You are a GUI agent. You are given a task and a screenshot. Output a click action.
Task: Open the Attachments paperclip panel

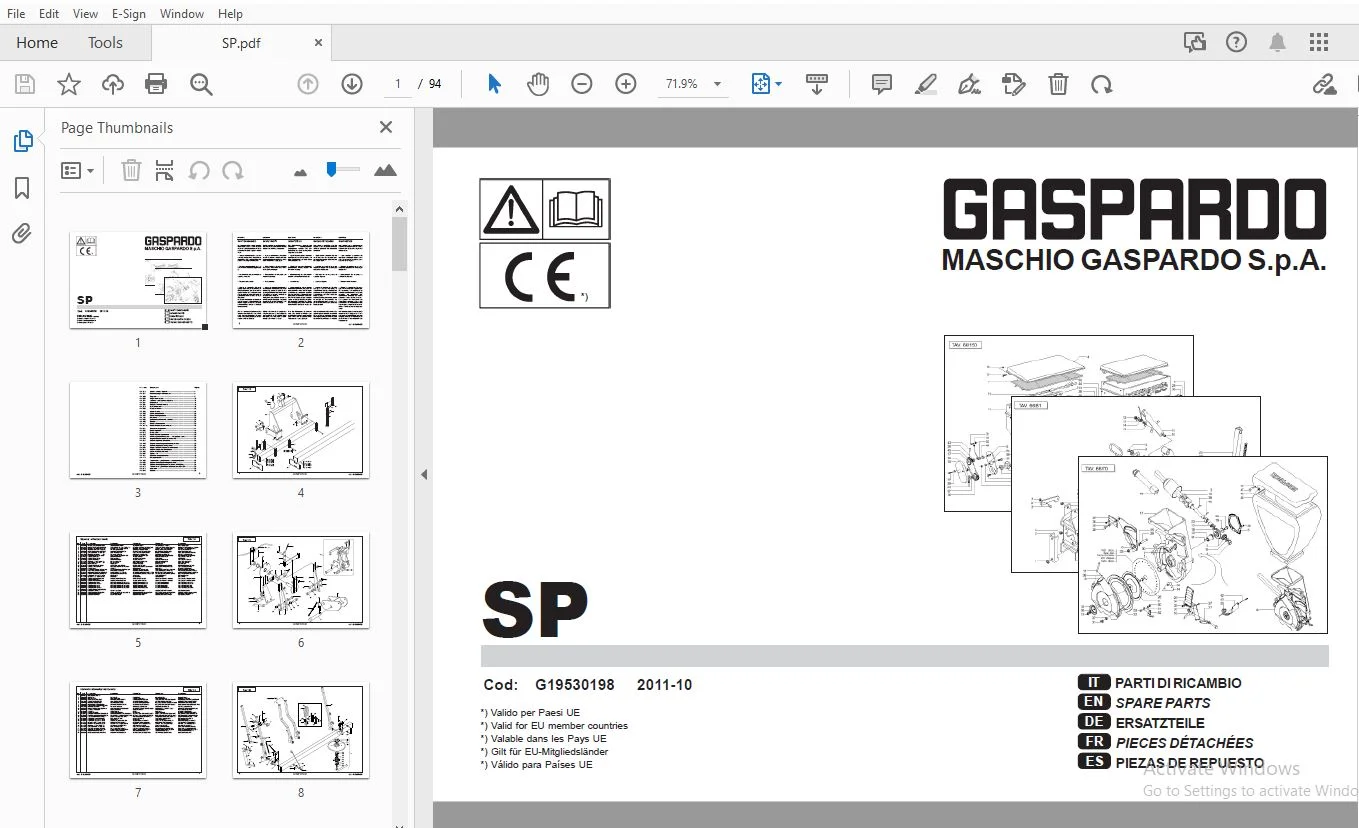click(x=22, y=234)
